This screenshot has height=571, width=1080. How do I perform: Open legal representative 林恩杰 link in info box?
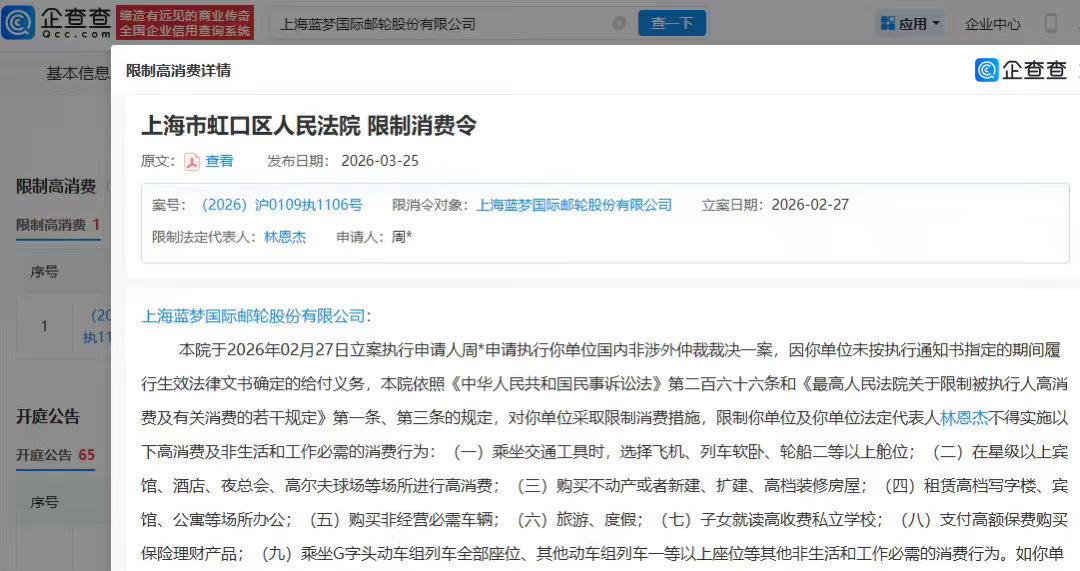click(x=284, y=237)
